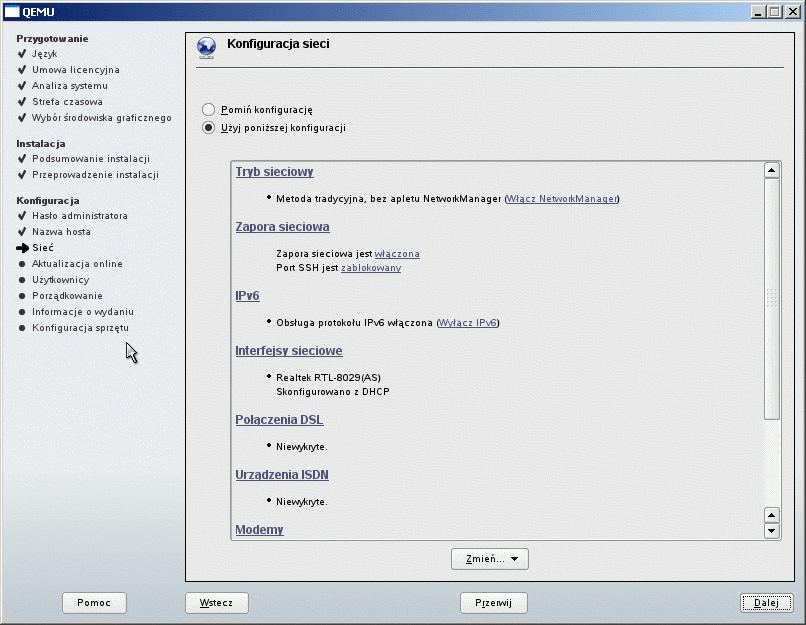806x625 pixels.
Task: Open 'Połączenia DSL' section
Action: 279,420
